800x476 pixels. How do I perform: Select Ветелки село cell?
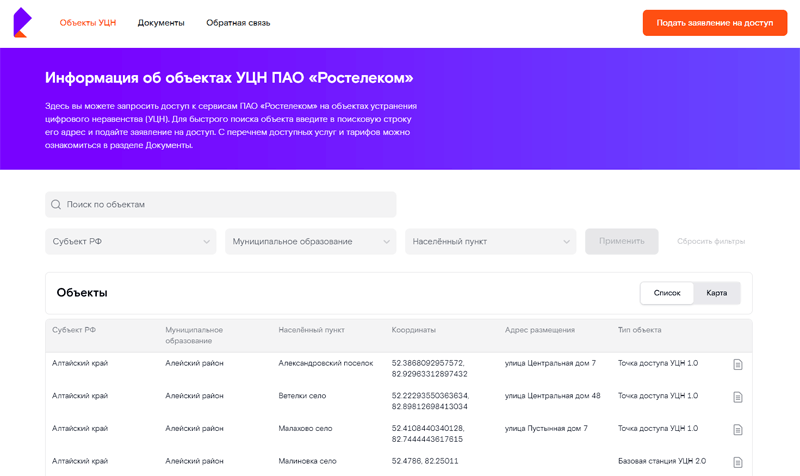click(x=302, y=396)
